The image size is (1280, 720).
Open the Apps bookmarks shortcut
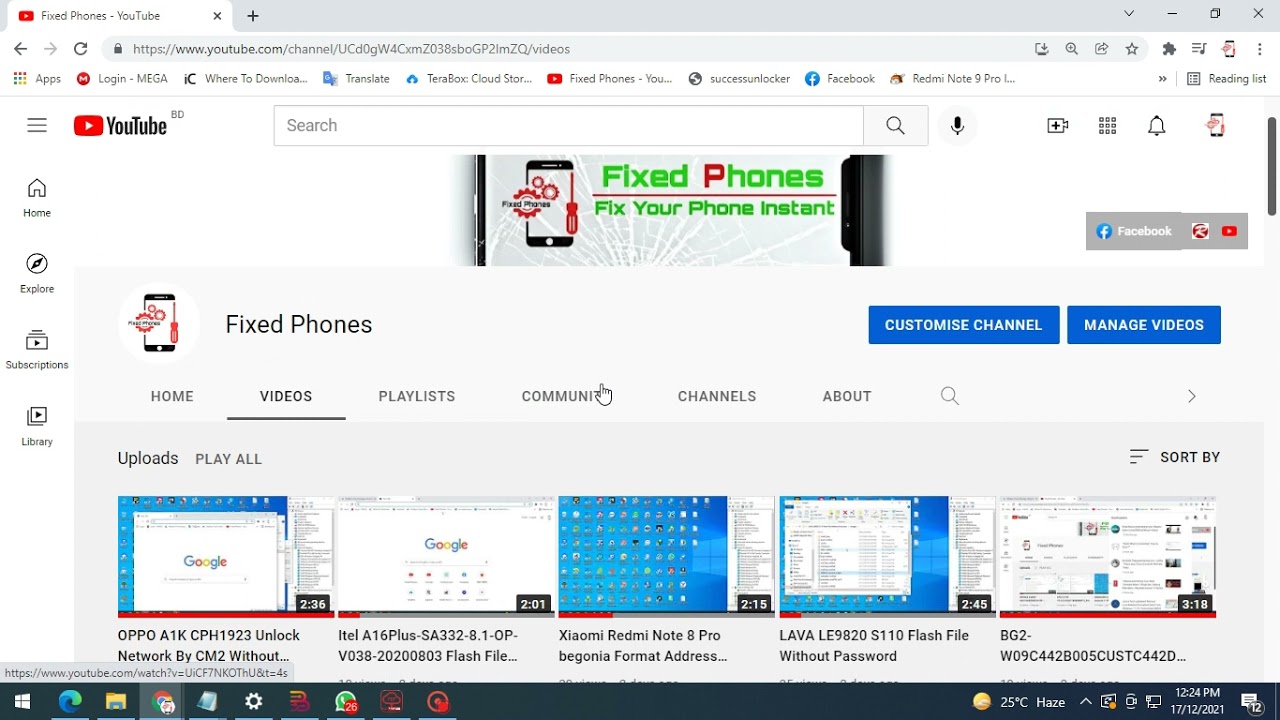pyautogui.click(x=38, y=78)
